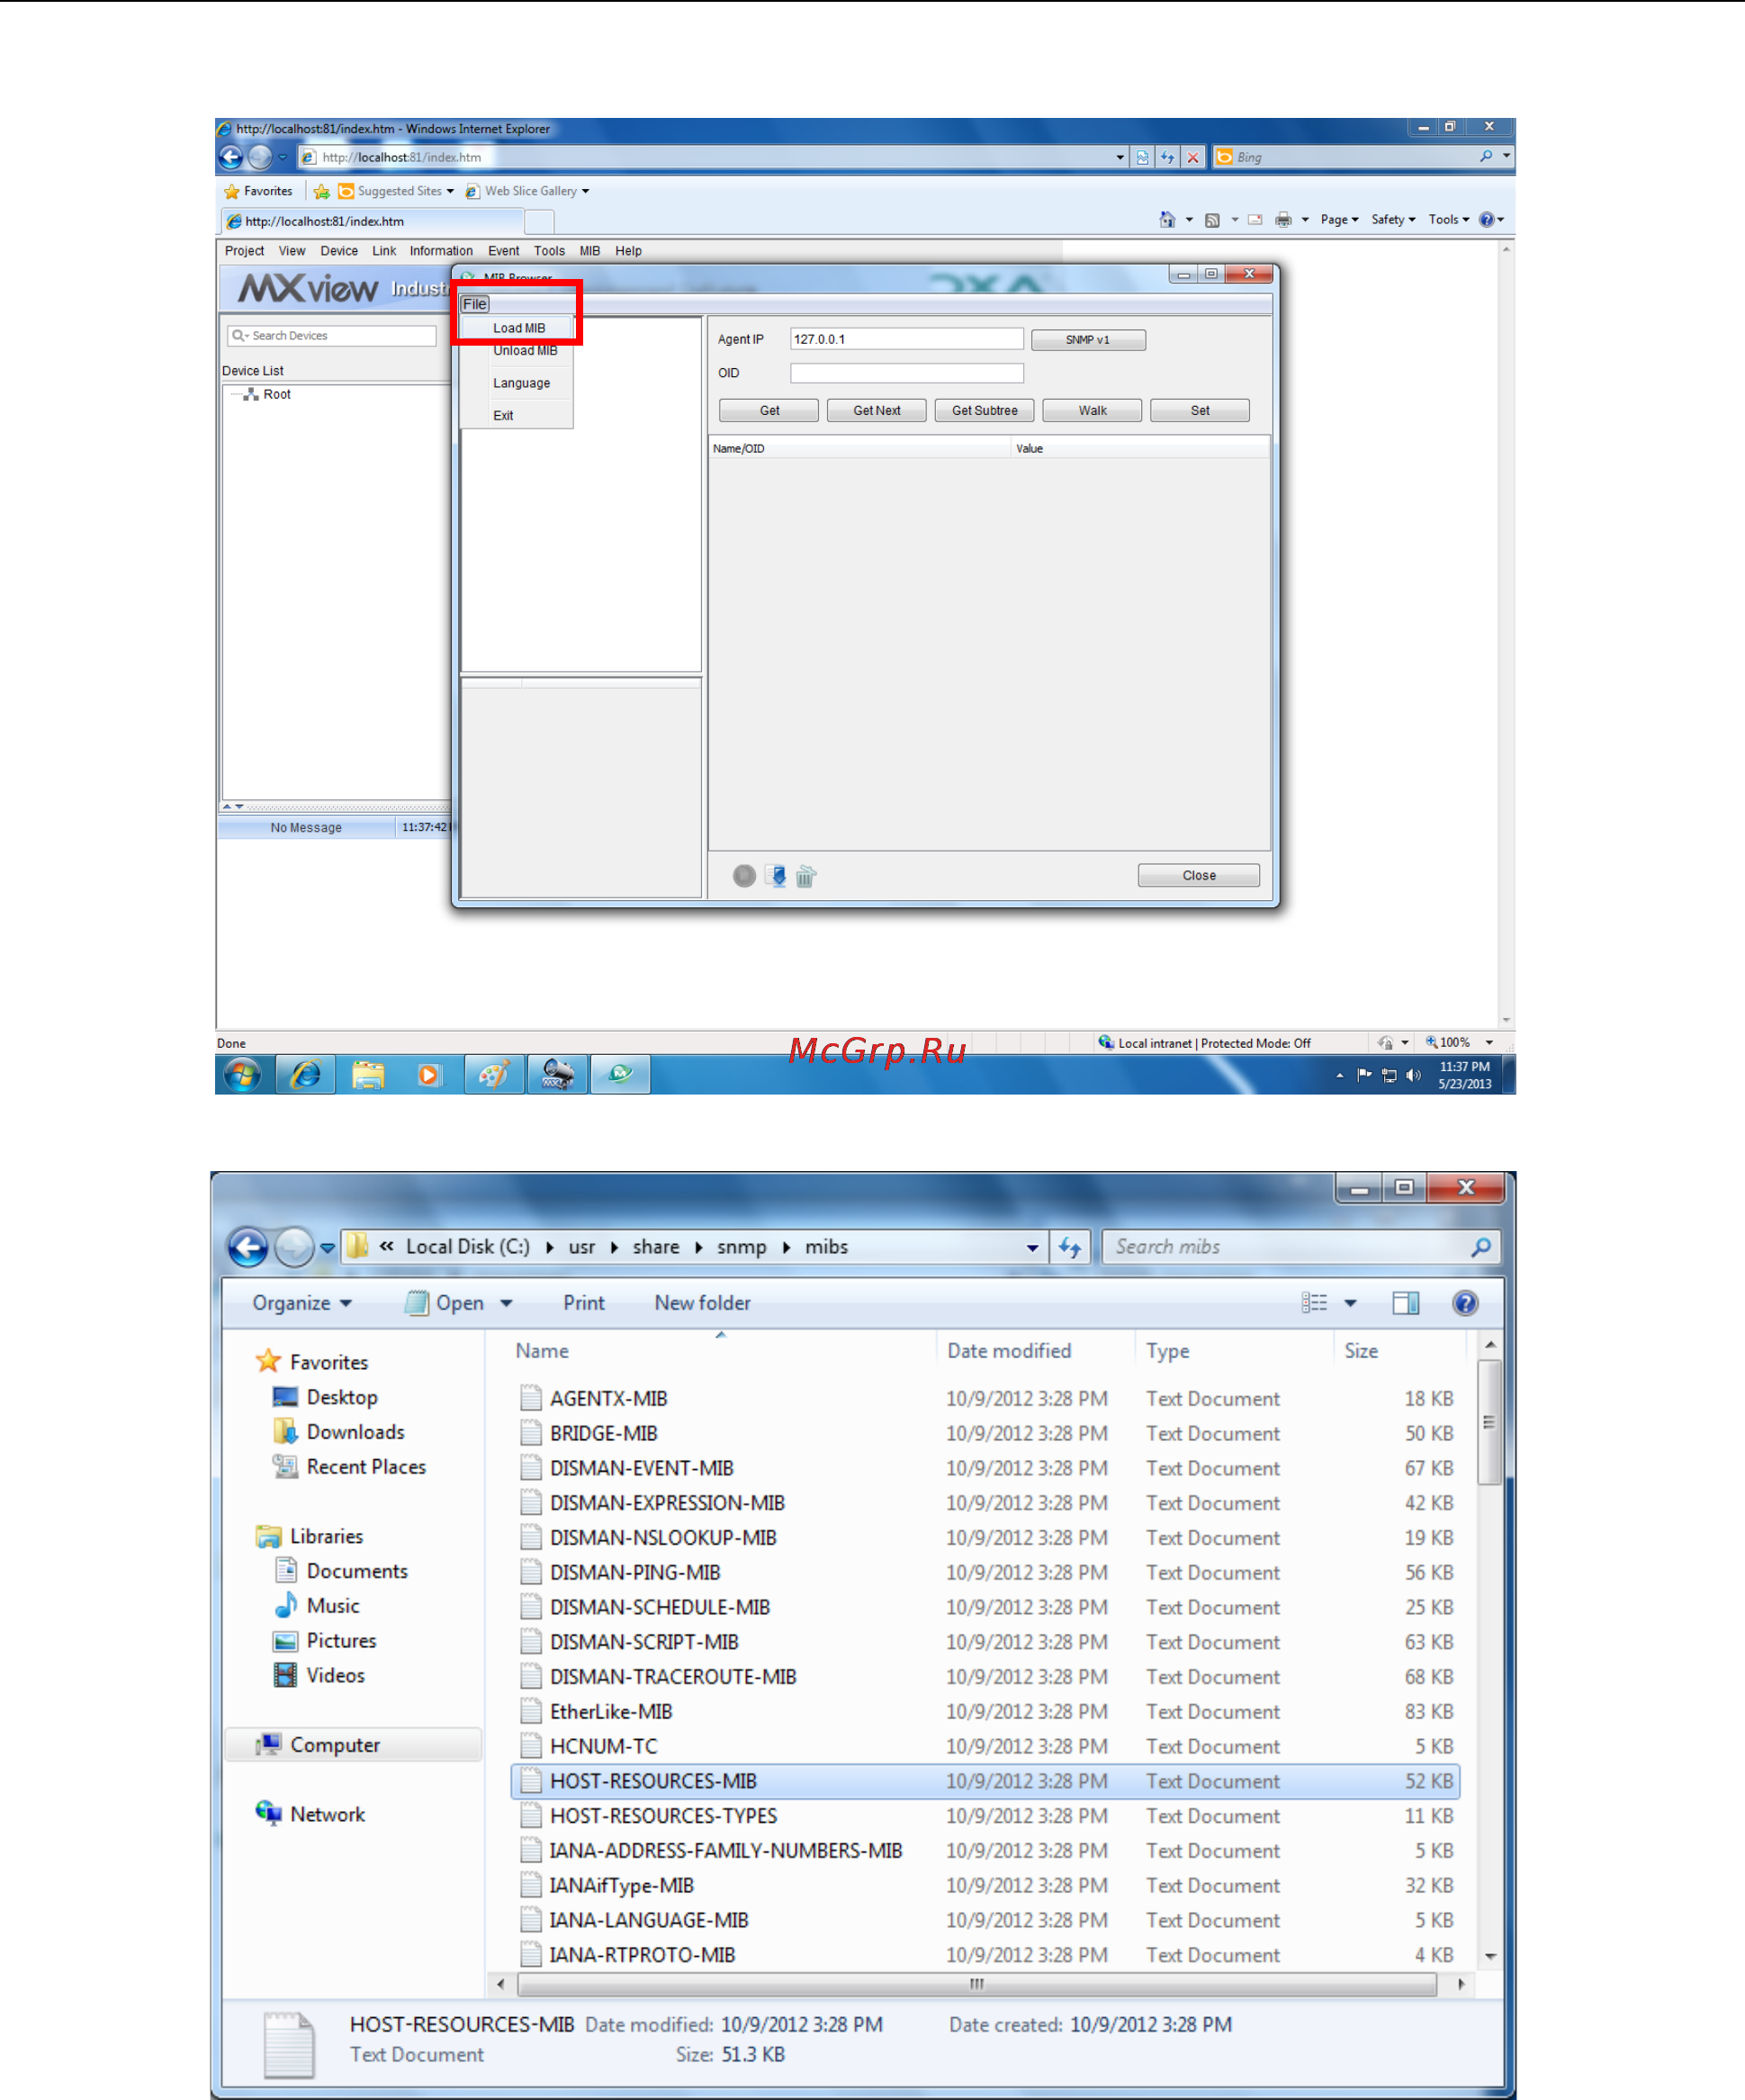Click the RSS feeds icon in IE
Image resolution: width=1745 pixels, height=2100 pixels.
coord(1212,220)
